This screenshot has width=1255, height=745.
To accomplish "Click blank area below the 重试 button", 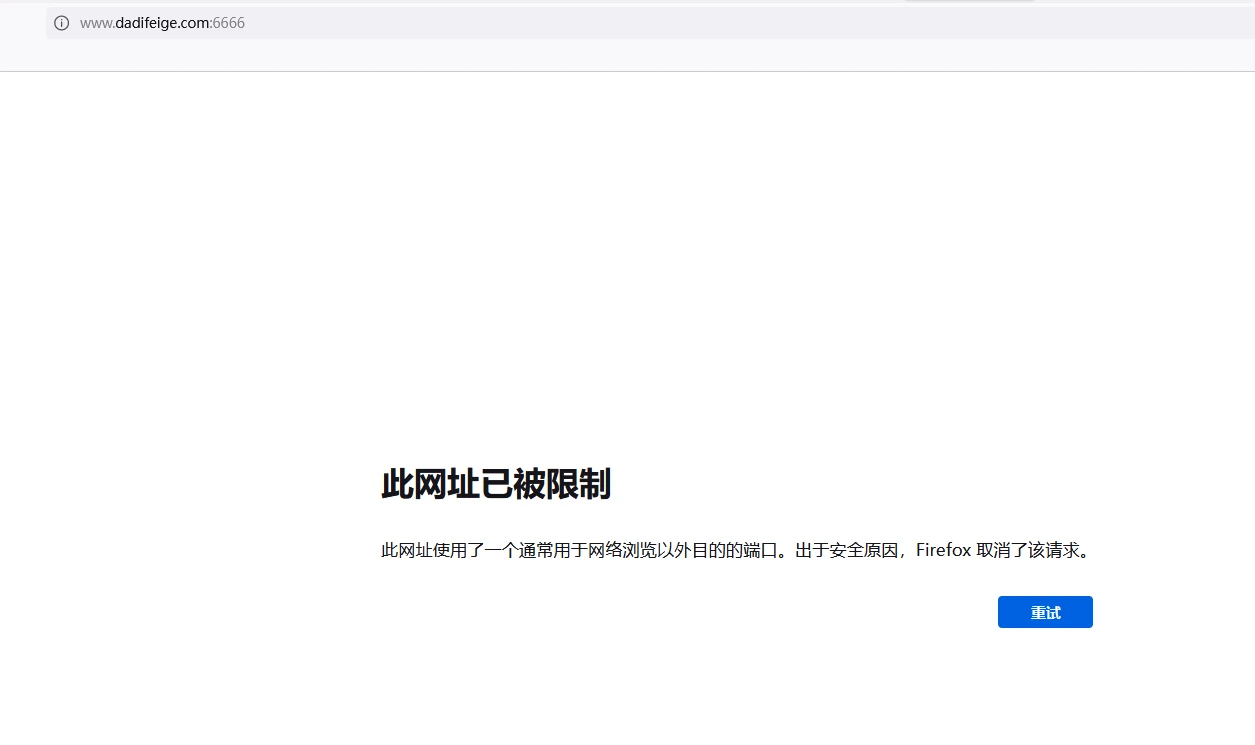I will [1045, 690].
